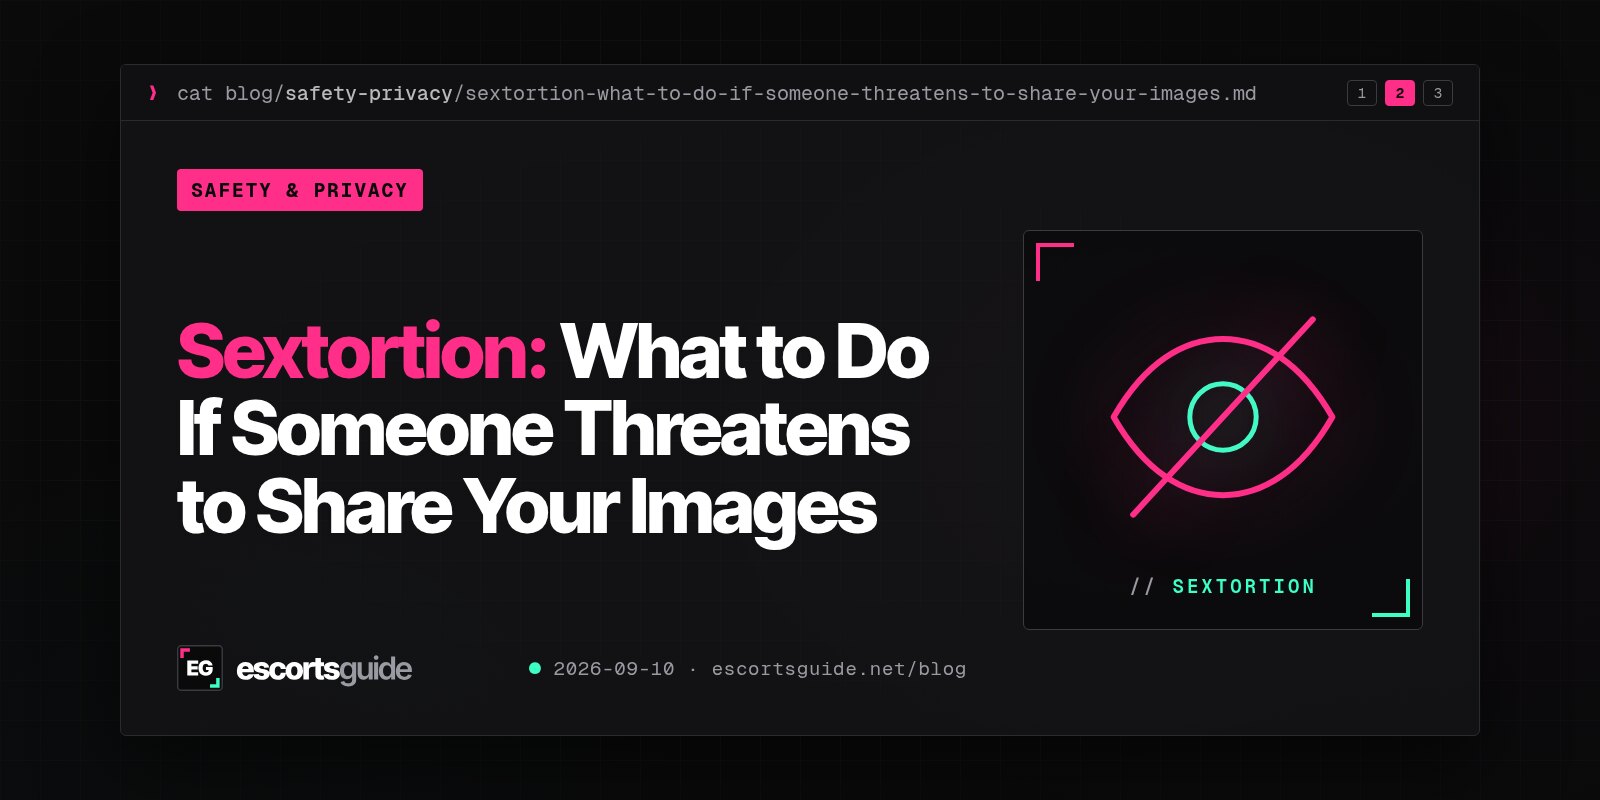This screenshot has height=800, width=1600.
Task: Click the '// SEXTORTION' caption label
Action: click(x=1223, y=587)
